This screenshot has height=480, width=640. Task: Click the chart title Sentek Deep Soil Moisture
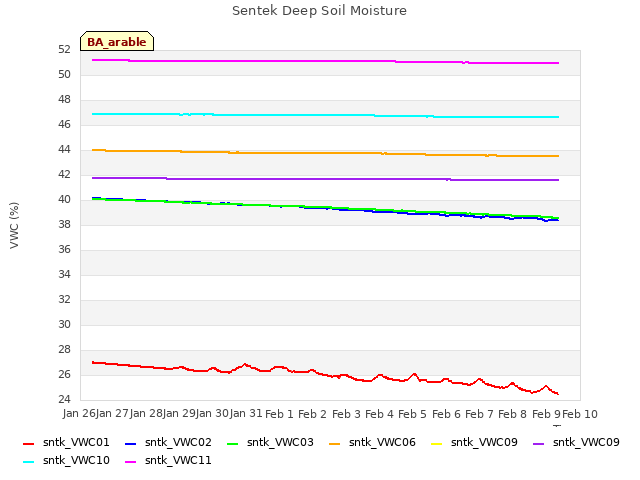point(320,11)
